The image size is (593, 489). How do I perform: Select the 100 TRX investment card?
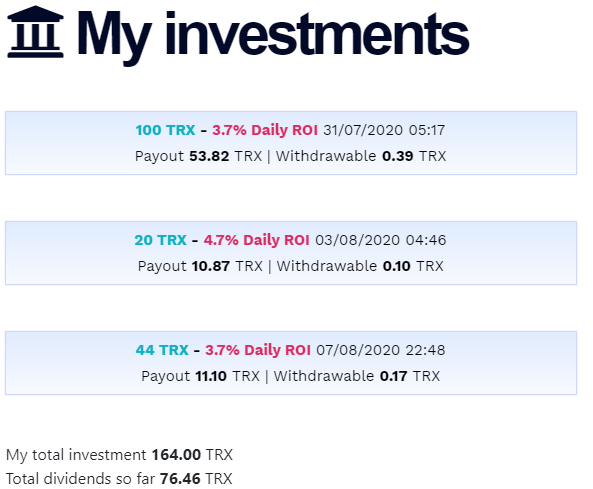click(x=290, y=143)
